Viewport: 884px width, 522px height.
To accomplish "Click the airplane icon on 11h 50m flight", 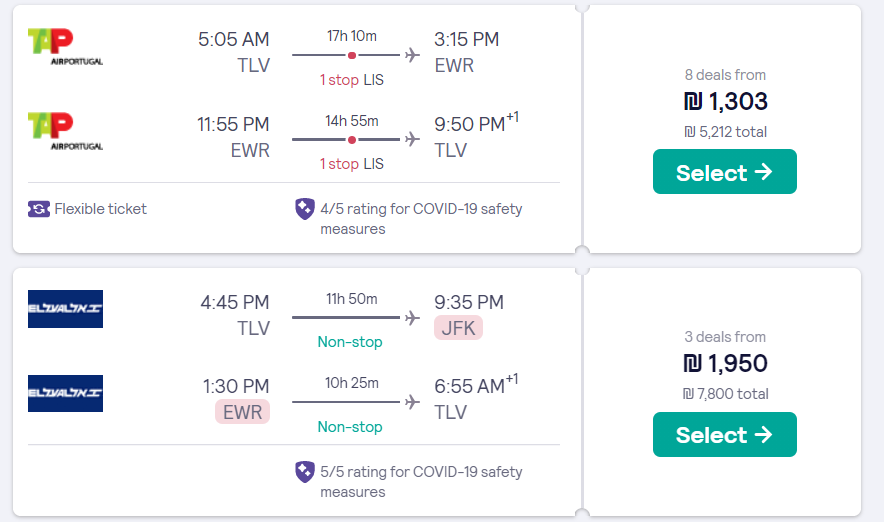I will pyautogui.click(x=411, y=318).
